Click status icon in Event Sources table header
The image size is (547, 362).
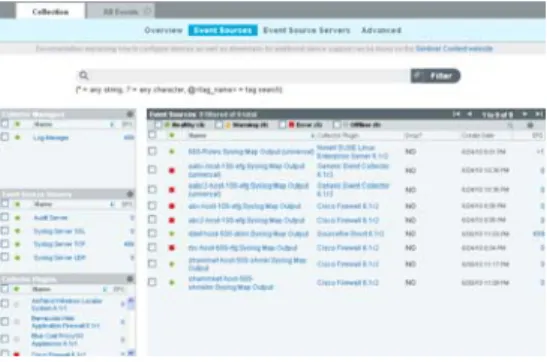(171, 135)
